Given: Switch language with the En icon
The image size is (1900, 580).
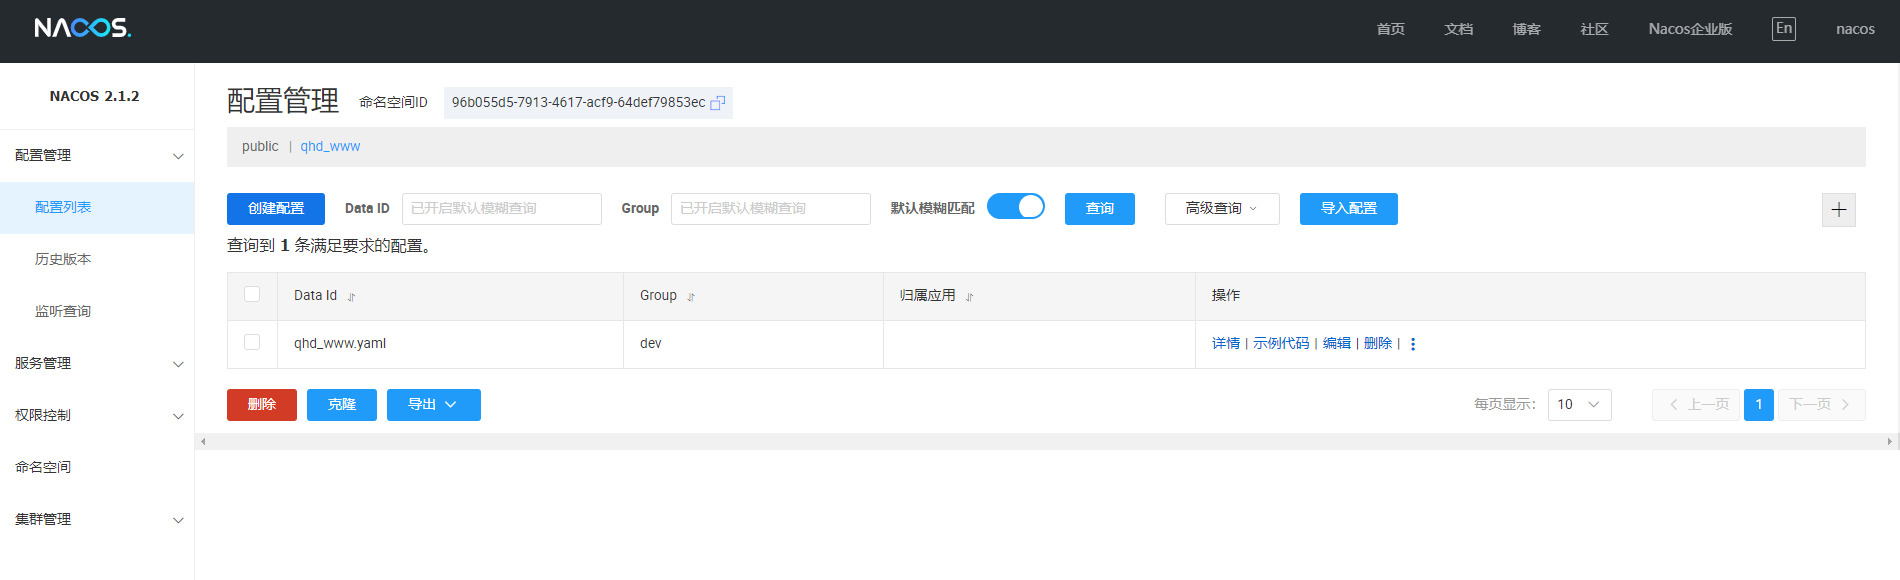Looking at the screenshot, I should (x=1784, y=29).
